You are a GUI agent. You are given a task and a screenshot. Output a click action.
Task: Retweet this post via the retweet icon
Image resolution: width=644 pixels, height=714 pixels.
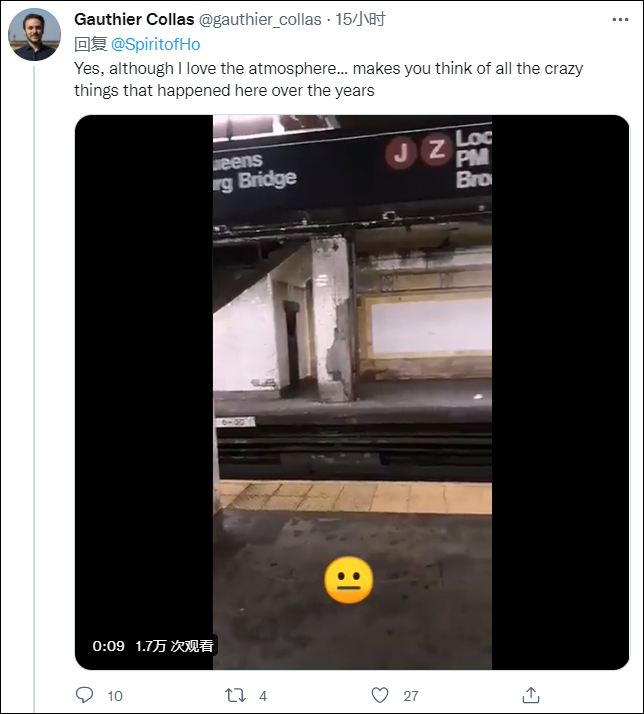pyautogui.click(x=235, y=695)
